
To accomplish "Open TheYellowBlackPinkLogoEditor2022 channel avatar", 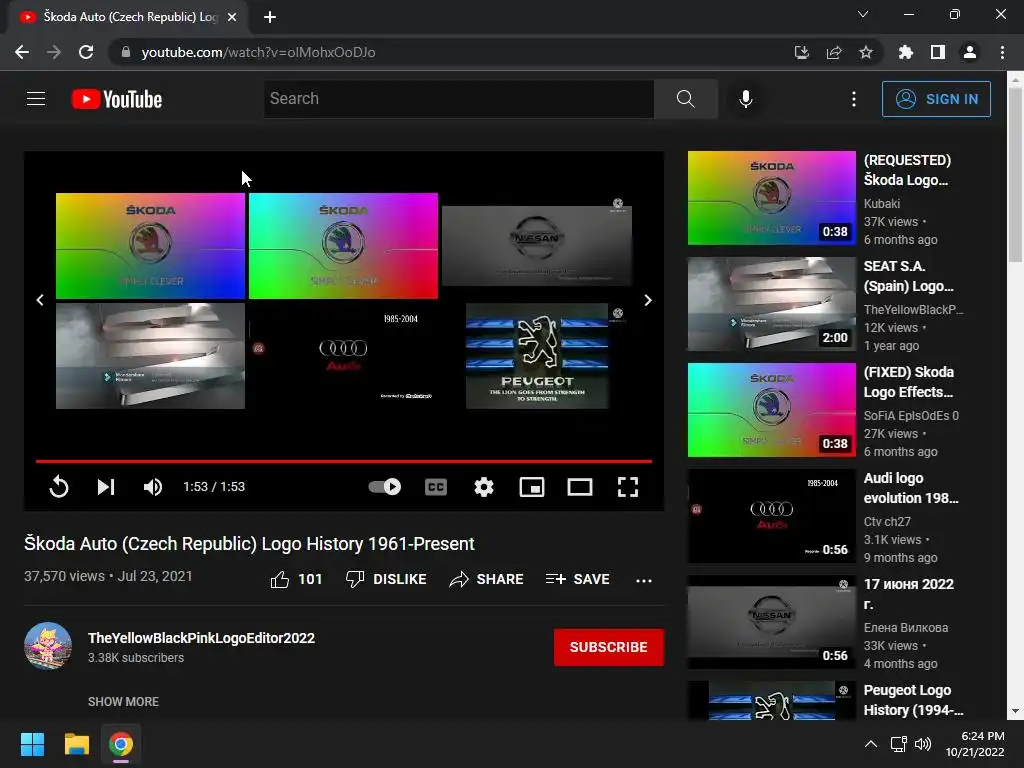I will tap(48, 647).
